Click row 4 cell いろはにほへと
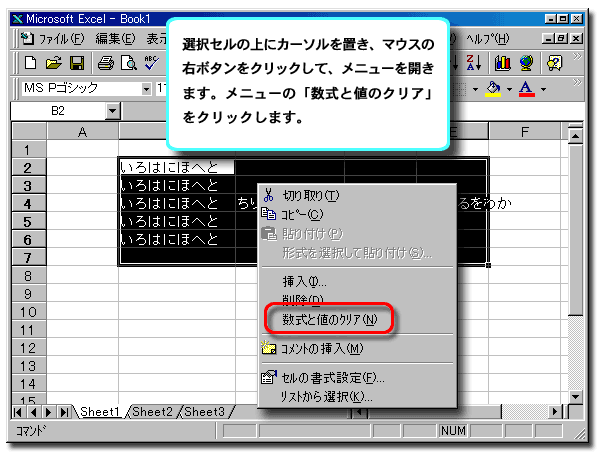 (x=177, y=203)
